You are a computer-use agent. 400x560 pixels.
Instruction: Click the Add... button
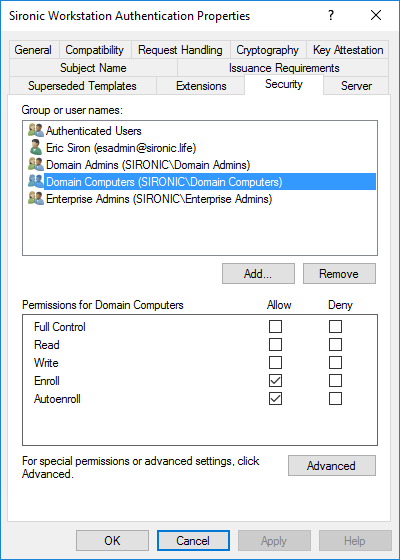258,274
